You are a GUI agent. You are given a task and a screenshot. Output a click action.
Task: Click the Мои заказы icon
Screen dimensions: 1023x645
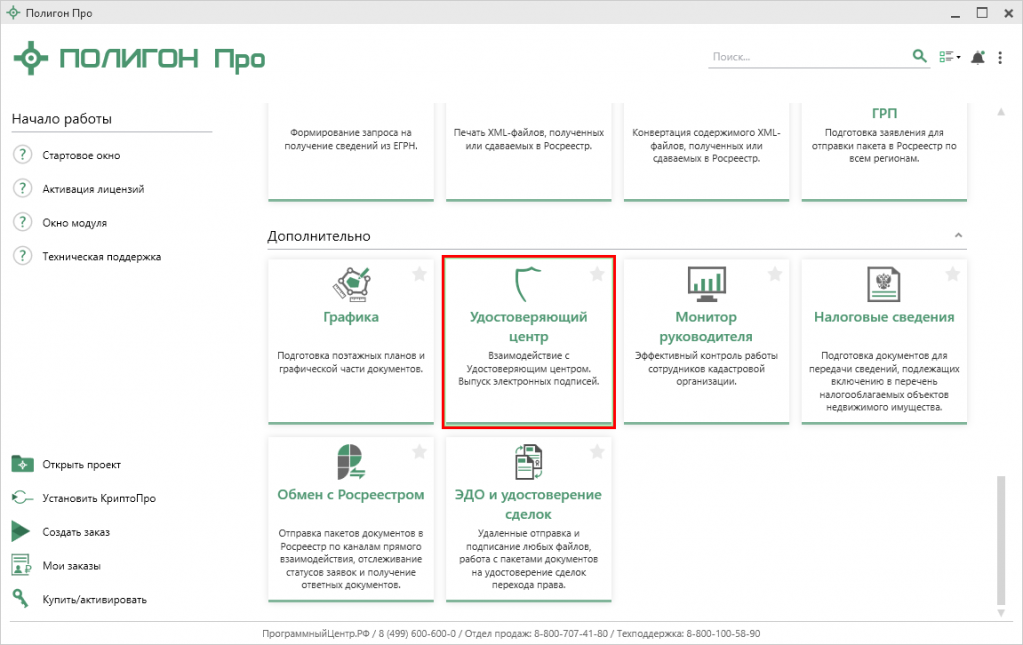coord(22,565)
